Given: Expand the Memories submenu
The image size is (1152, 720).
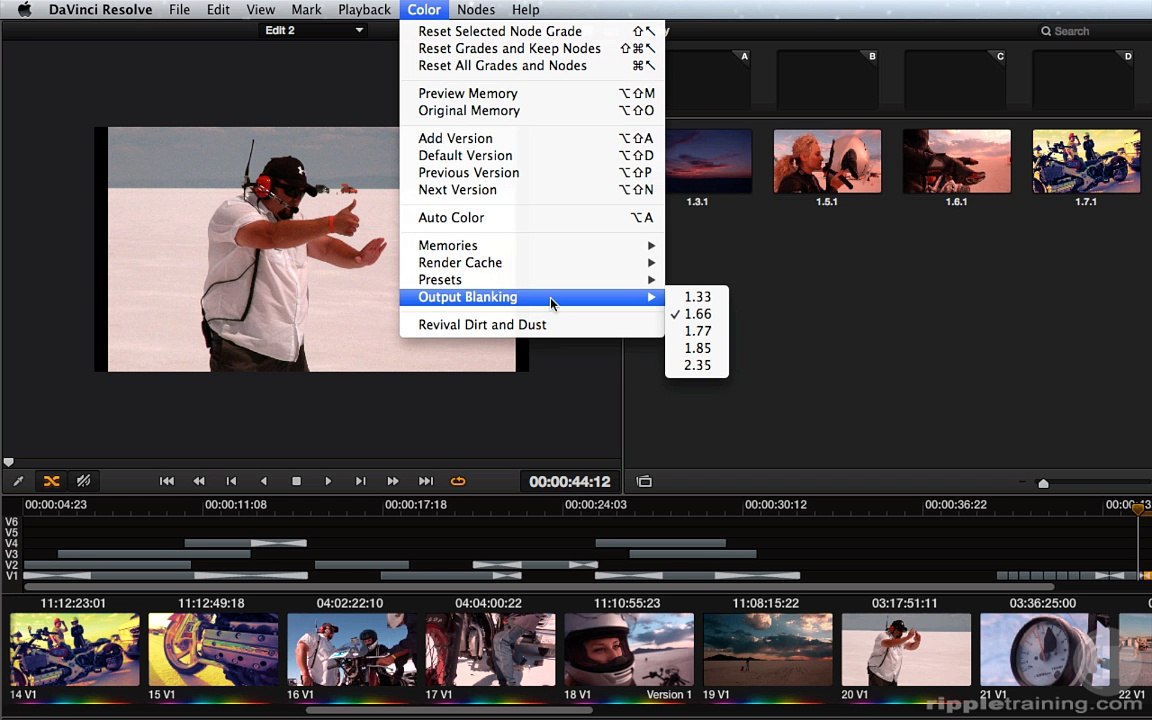Looking at the screenshot, I should click(532, 245).
